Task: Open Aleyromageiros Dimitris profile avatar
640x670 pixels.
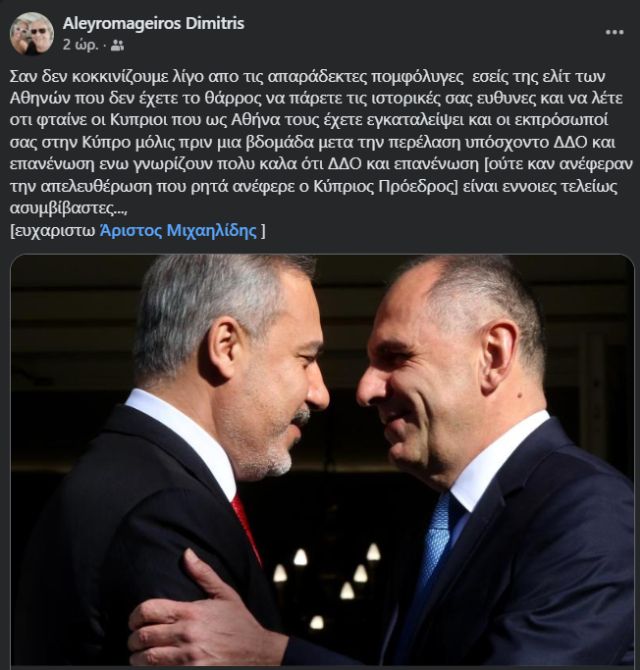Action: coord(32,33)
